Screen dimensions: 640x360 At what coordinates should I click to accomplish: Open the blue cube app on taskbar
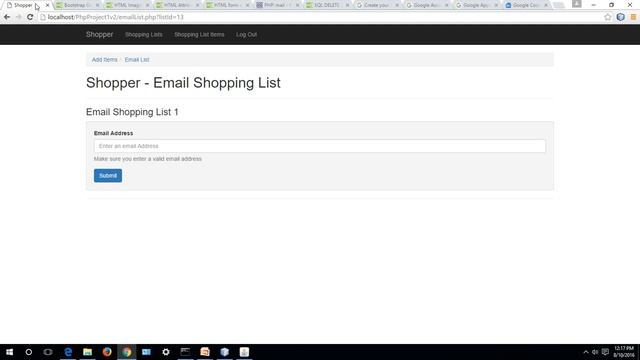coord(224,352)
